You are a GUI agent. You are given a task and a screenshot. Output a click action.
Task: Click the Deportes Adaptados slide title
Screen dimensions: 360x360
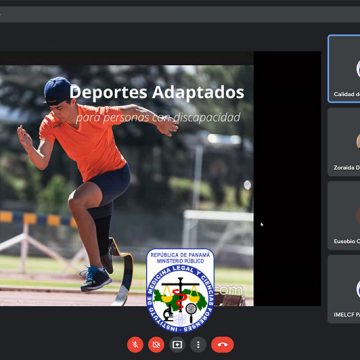point(157,92)
